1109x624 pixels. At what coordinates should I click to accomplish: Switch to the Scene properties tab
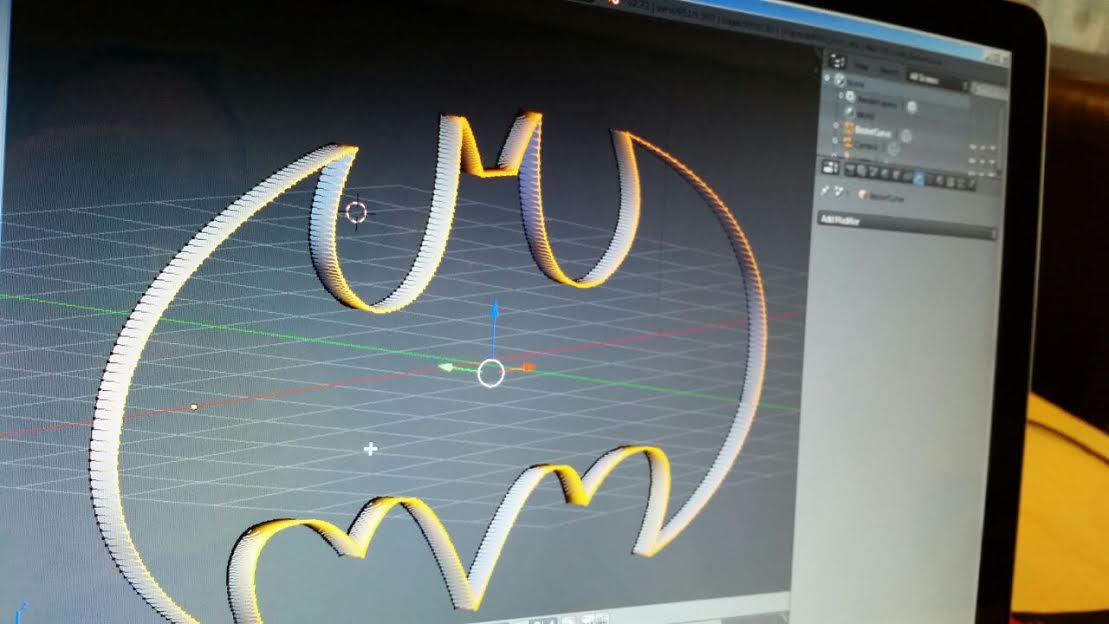(x=873, y=172)
